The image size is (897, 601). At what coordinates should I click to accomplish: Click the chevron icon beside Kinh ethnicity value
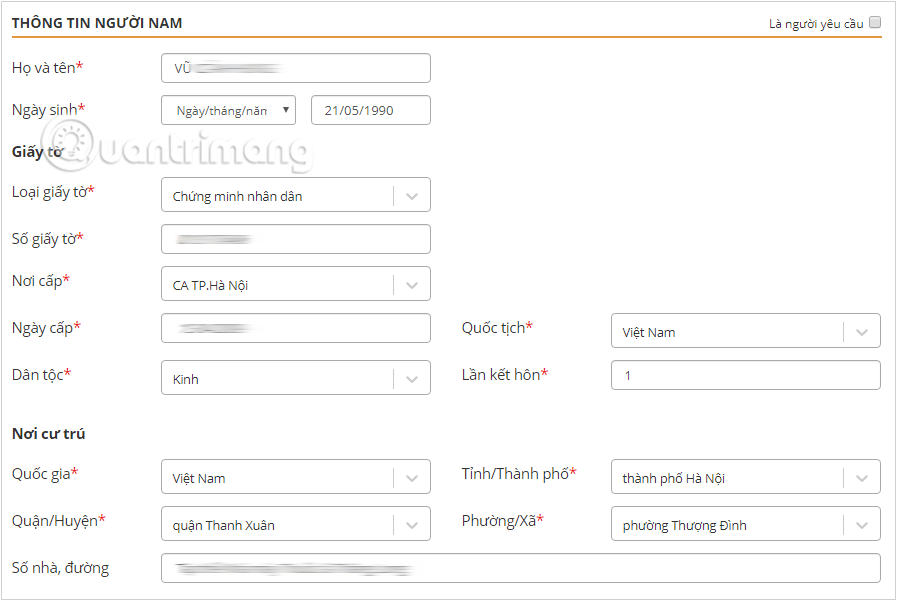411,377
